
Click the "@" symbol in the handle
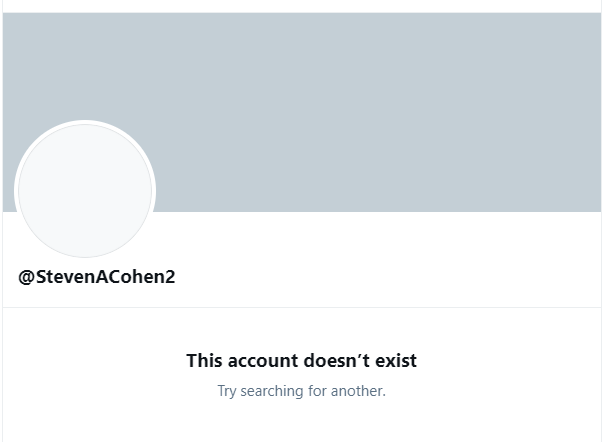[x=26, y=277]
